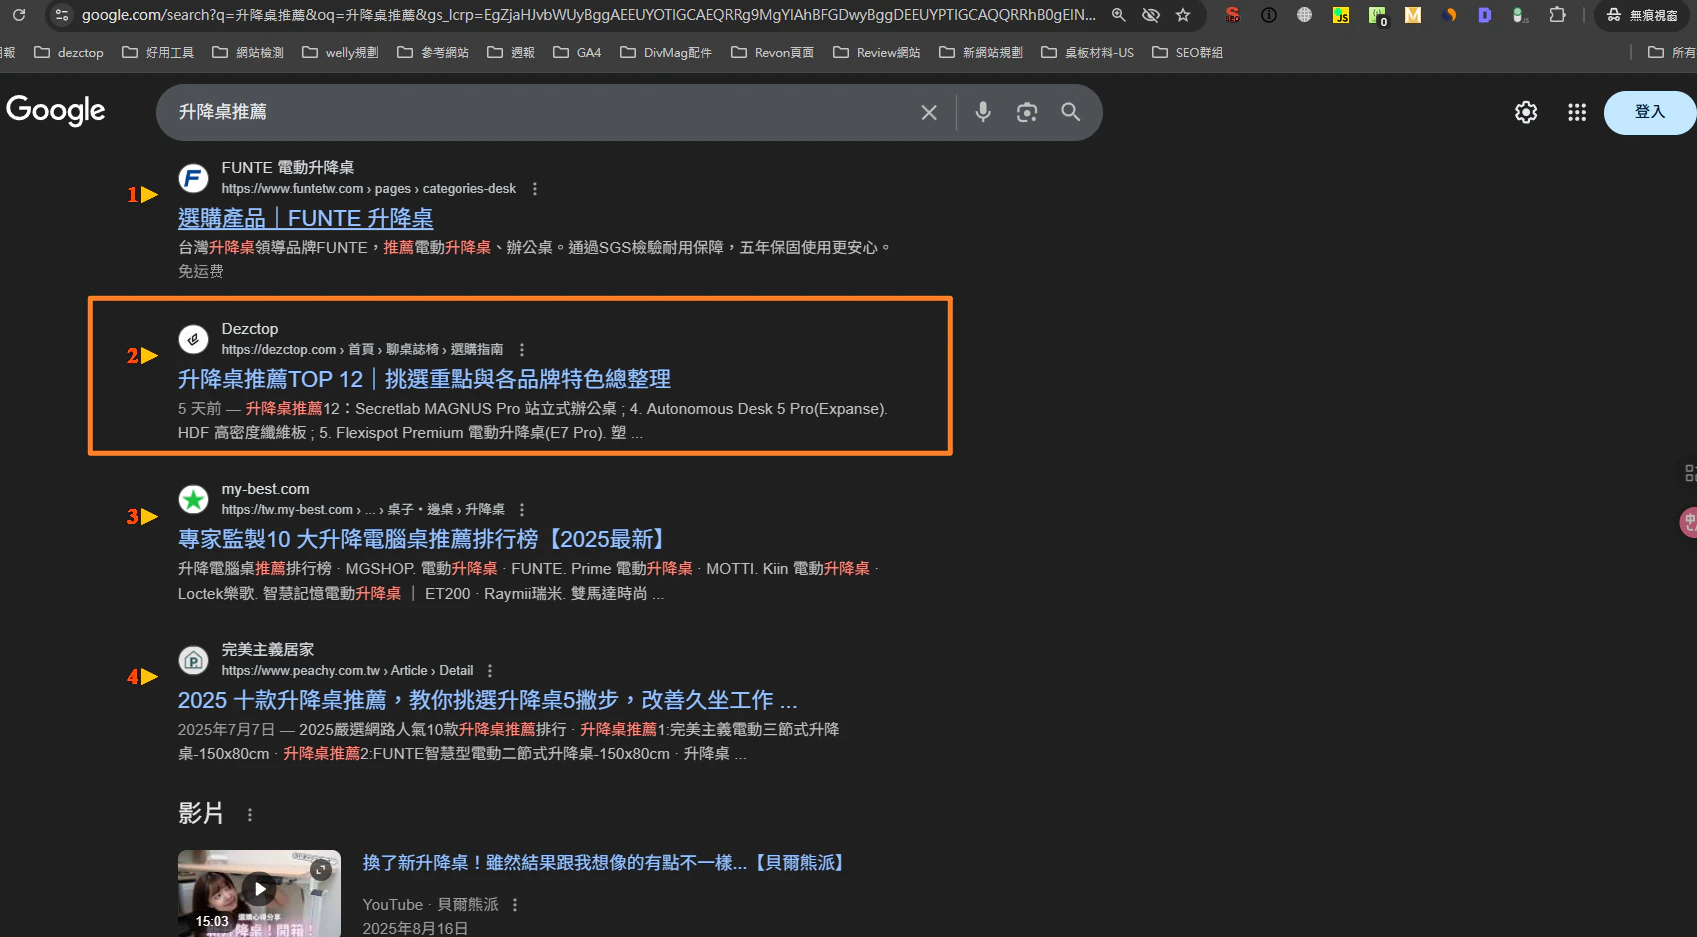
Task: Click the crossed-eye tracking protection icon
Action: coord(1151,15)
